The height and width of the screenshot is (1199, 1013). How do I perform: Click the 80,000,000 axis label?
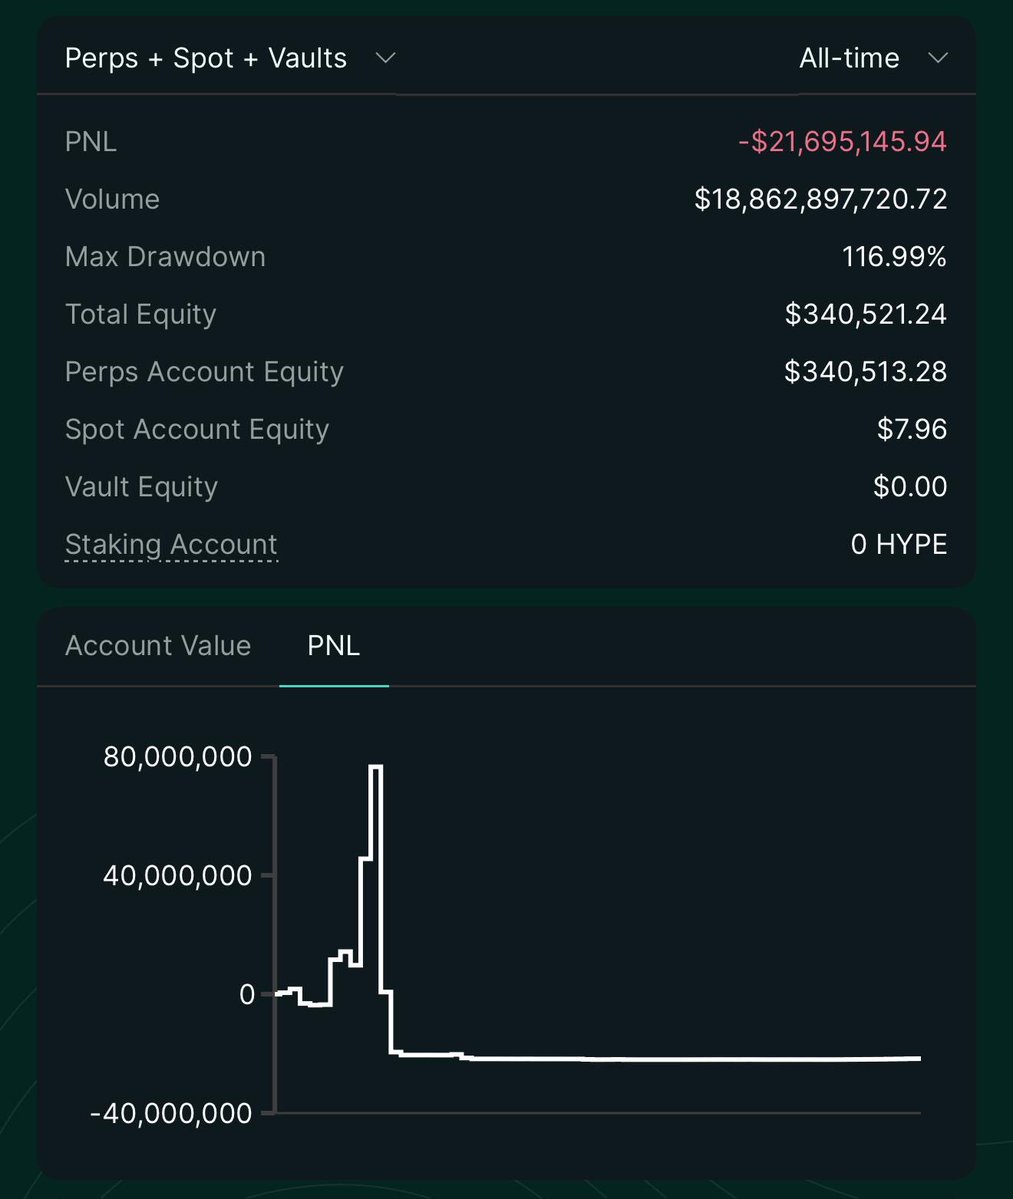[177, 757]
